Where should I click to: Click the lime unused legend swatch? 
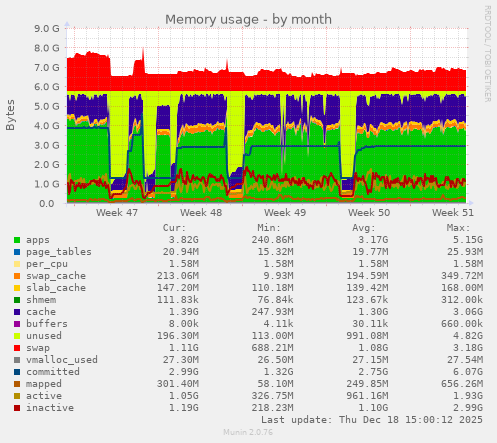17,336
